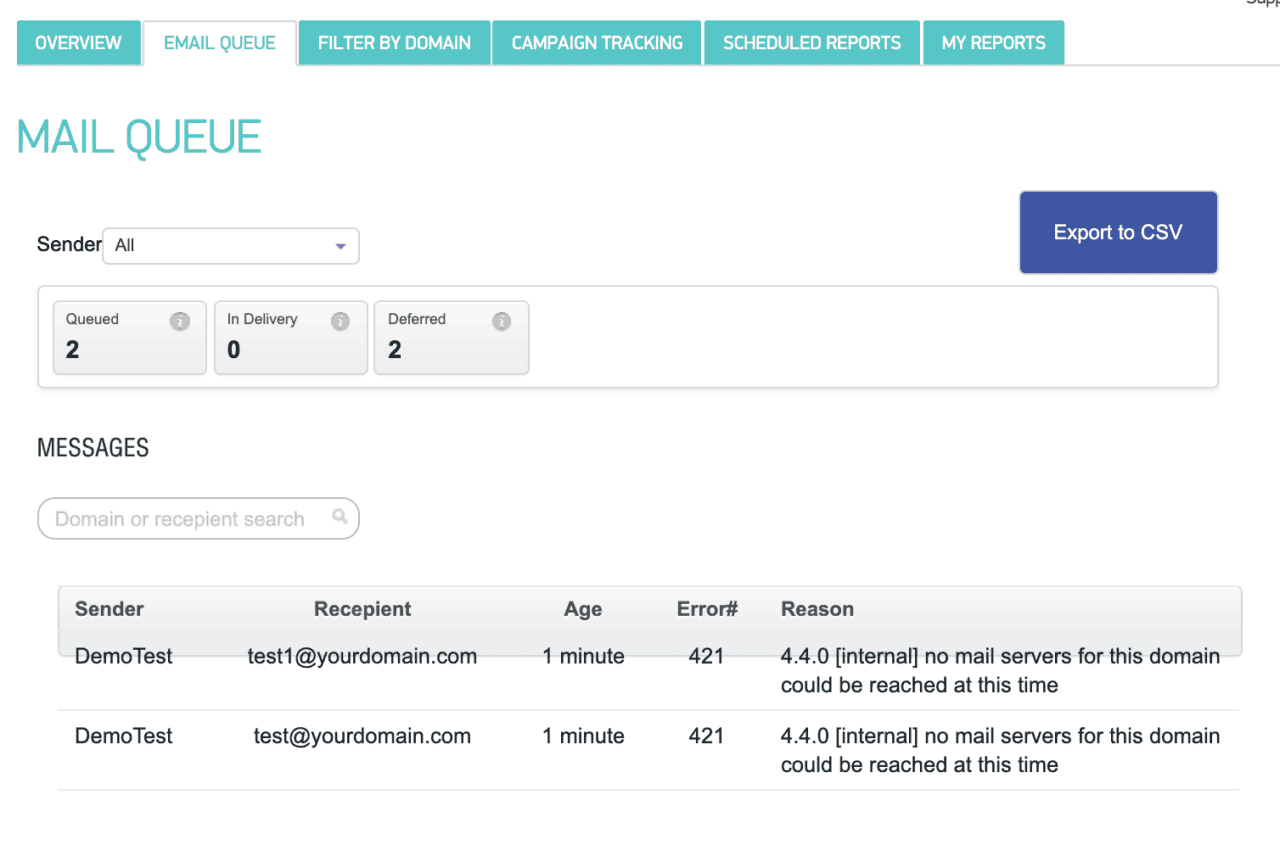The height and width of the screenshot is (862, 1280).
Task: Click the age of test@yourdomain.com message
Action: coord(583,736)
